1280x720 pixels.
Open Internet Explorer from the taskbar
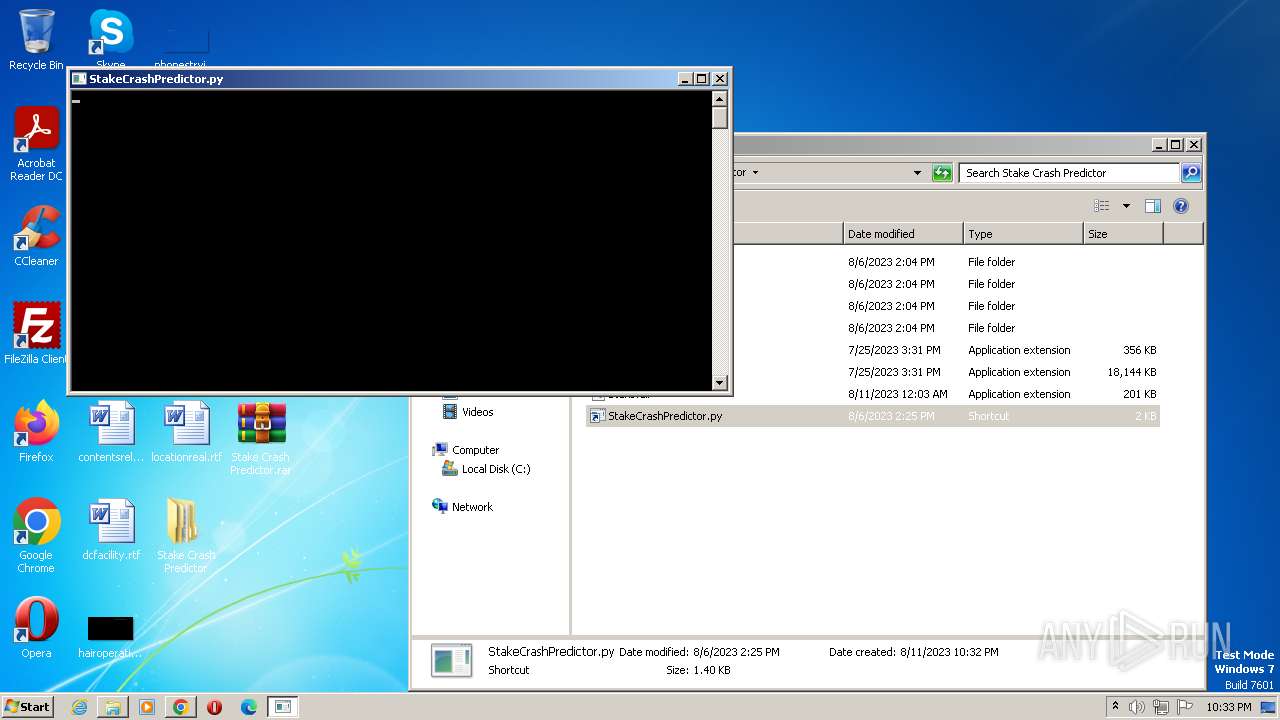click(x=79, y=707)
